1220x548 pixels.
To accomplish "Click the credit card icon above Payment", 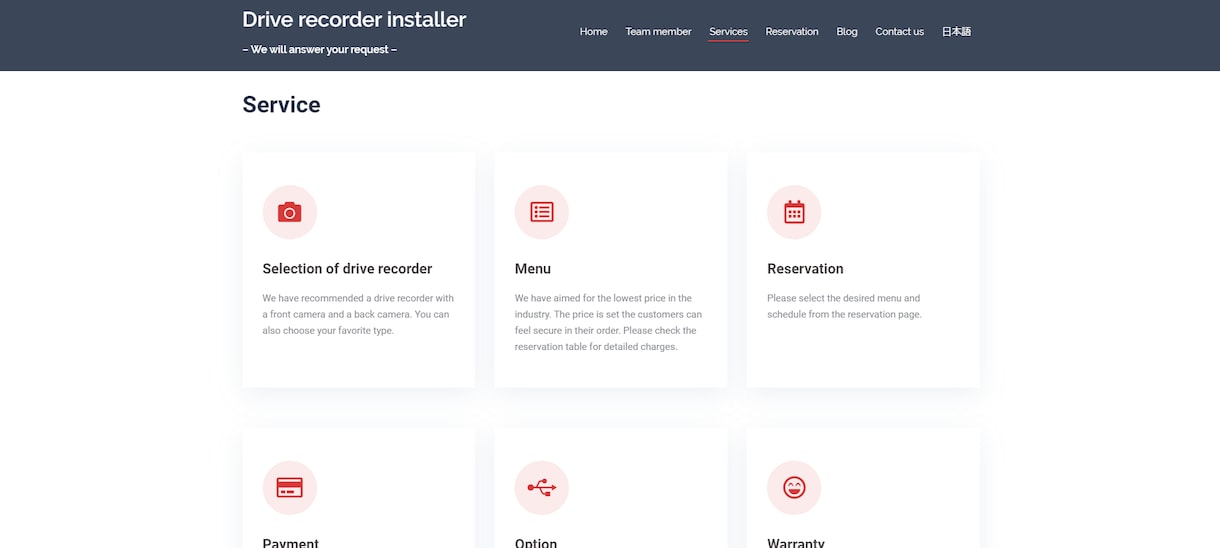I will click(289, 488).
